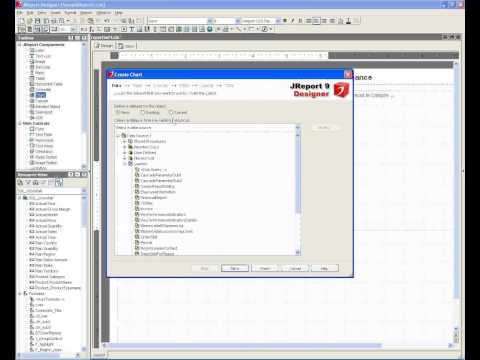Click first icon in Resource View toolbar
Image resolution: width=480 pixels, height=360 pixels.
tap(21, 182)
